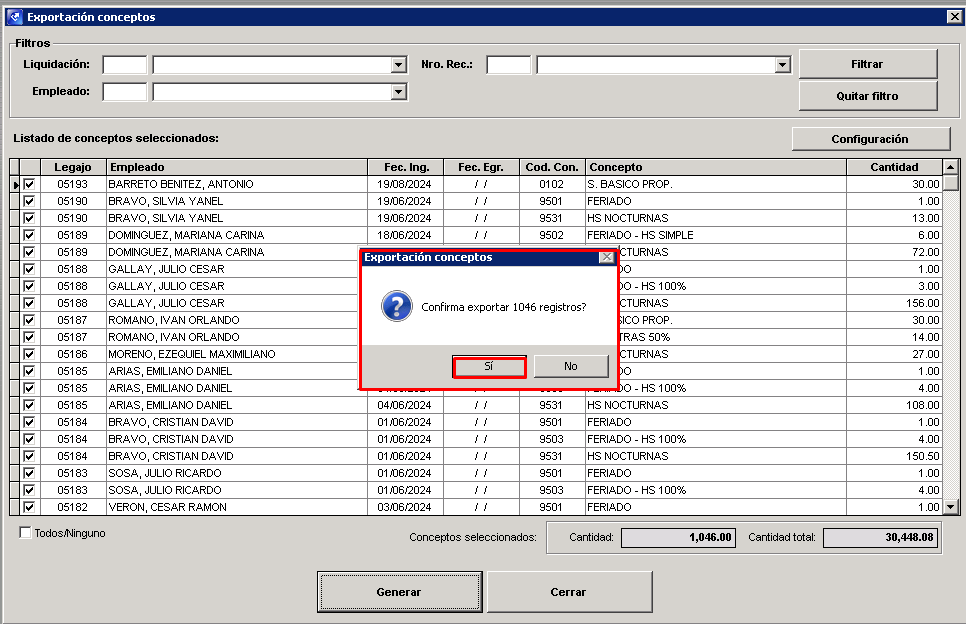Screen dimensions: 966x624
Task: Close the Exportación conceptos main window
Action: (954, 17)
